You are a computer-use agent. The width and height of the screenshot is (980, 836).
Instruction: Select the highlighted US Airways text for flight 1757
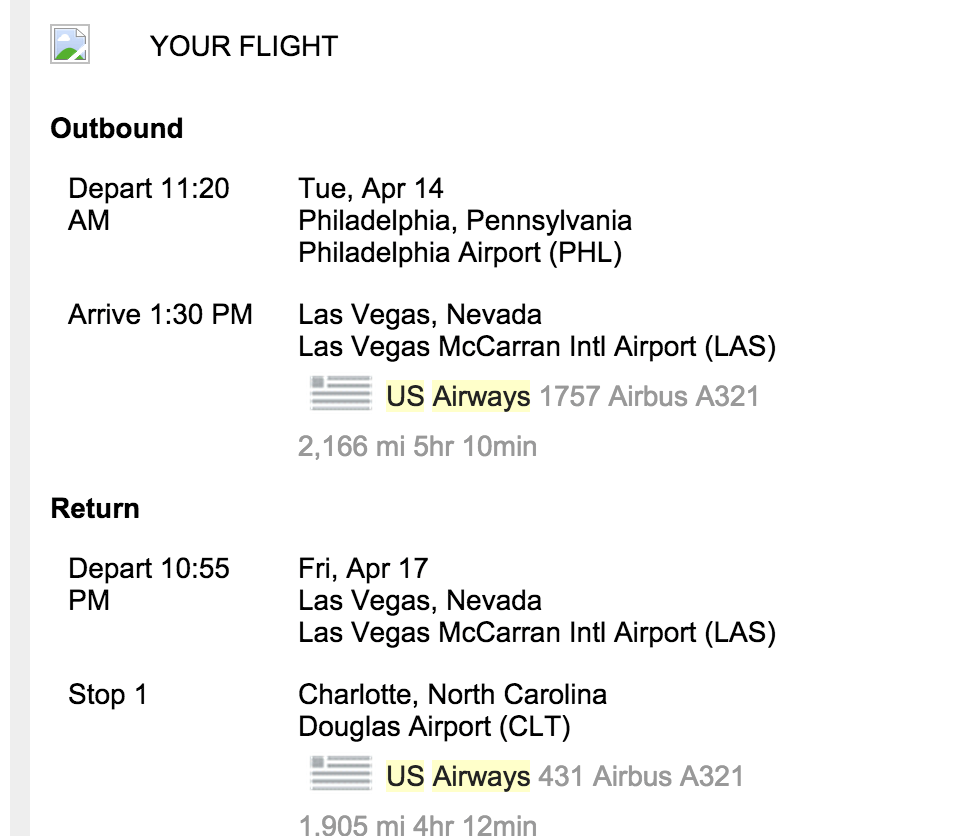point(458,396)
